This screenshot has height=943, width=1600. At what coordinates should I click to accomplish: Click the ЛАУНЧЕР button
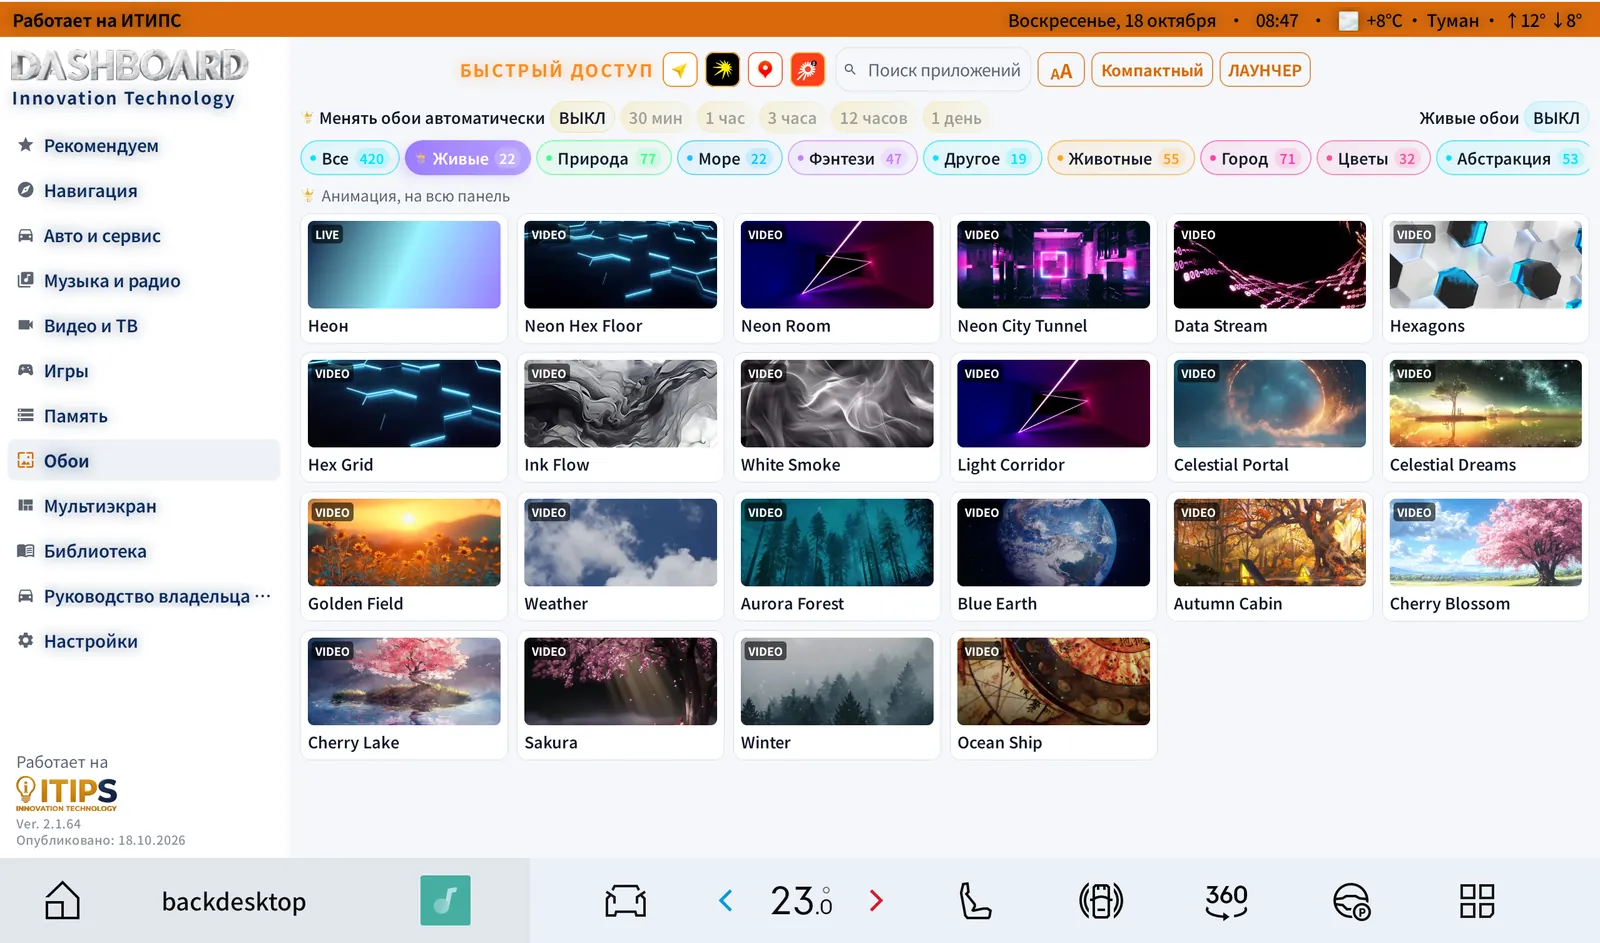[1265, 70]
